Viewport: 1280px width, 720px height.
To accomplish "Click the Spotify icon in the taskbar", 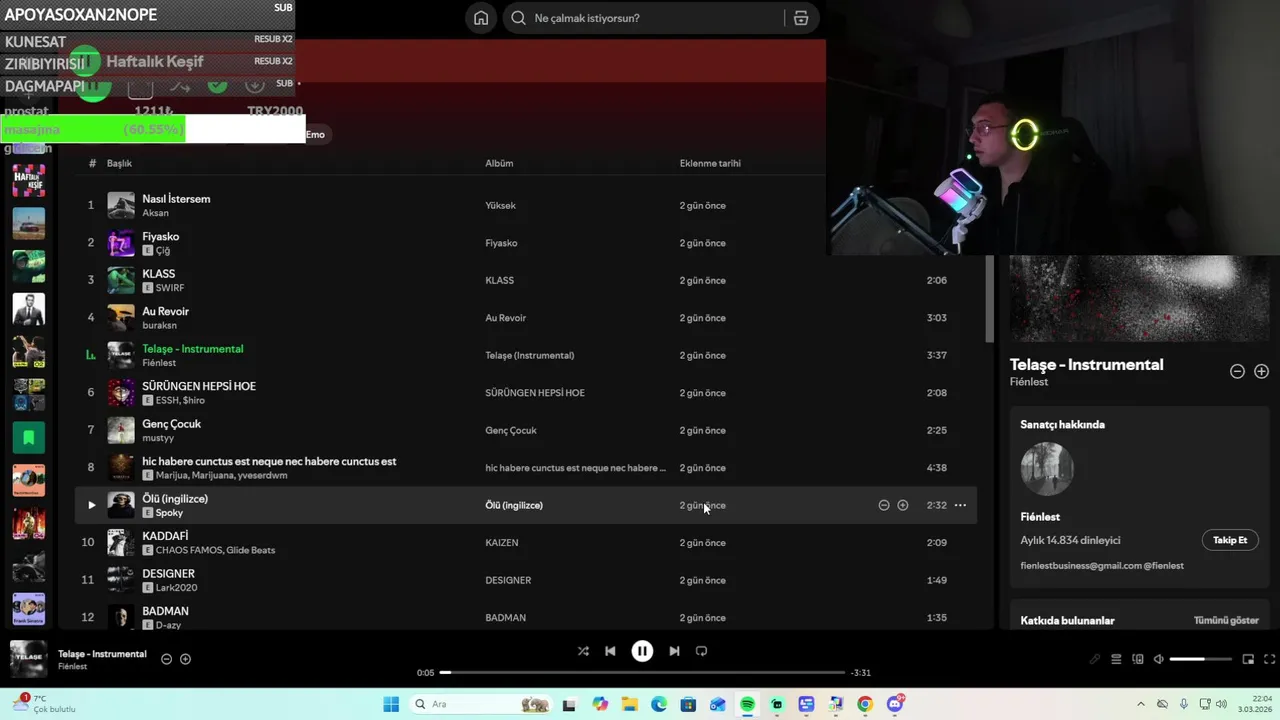I will tap(747, 704).
